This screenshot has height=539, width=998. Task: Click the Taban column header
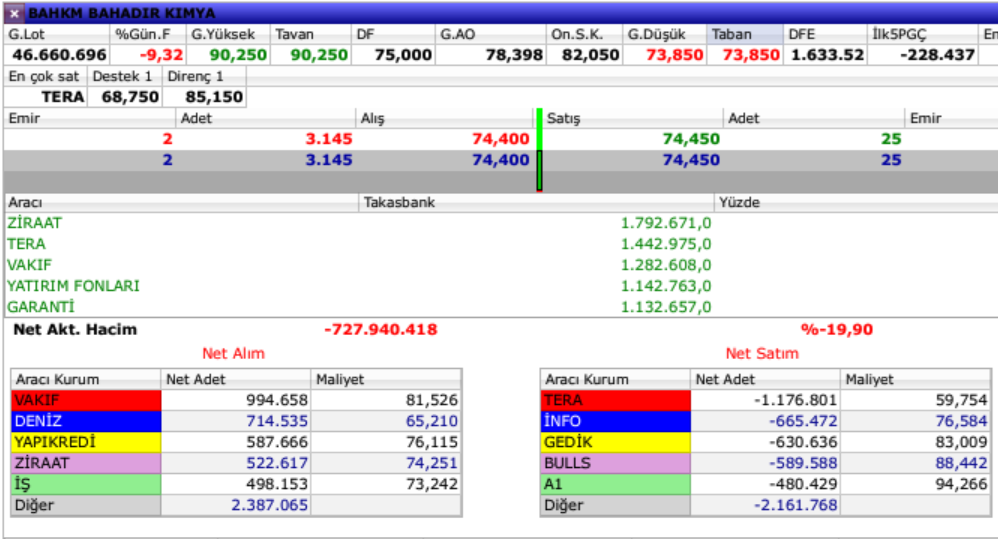(743, 34)
